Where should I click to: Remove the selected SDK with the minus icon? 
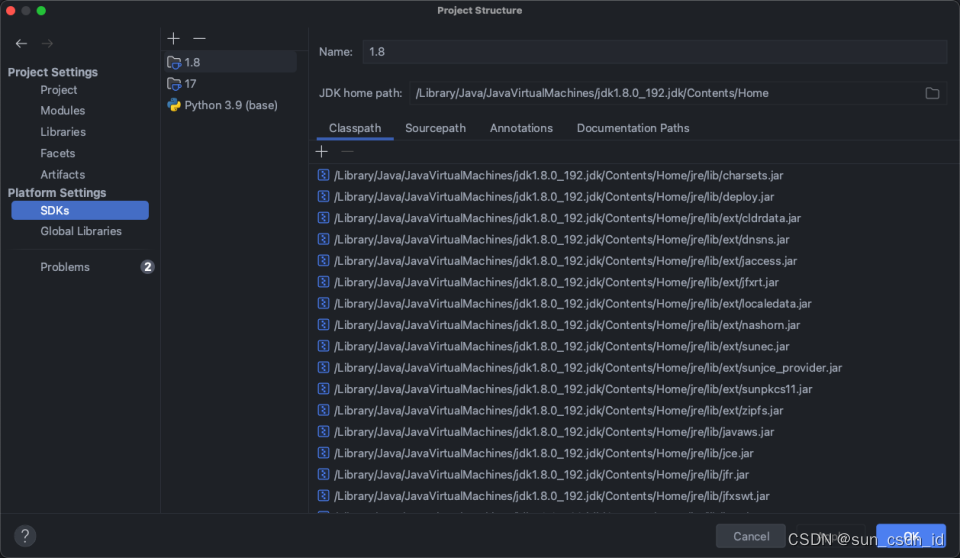199,39
